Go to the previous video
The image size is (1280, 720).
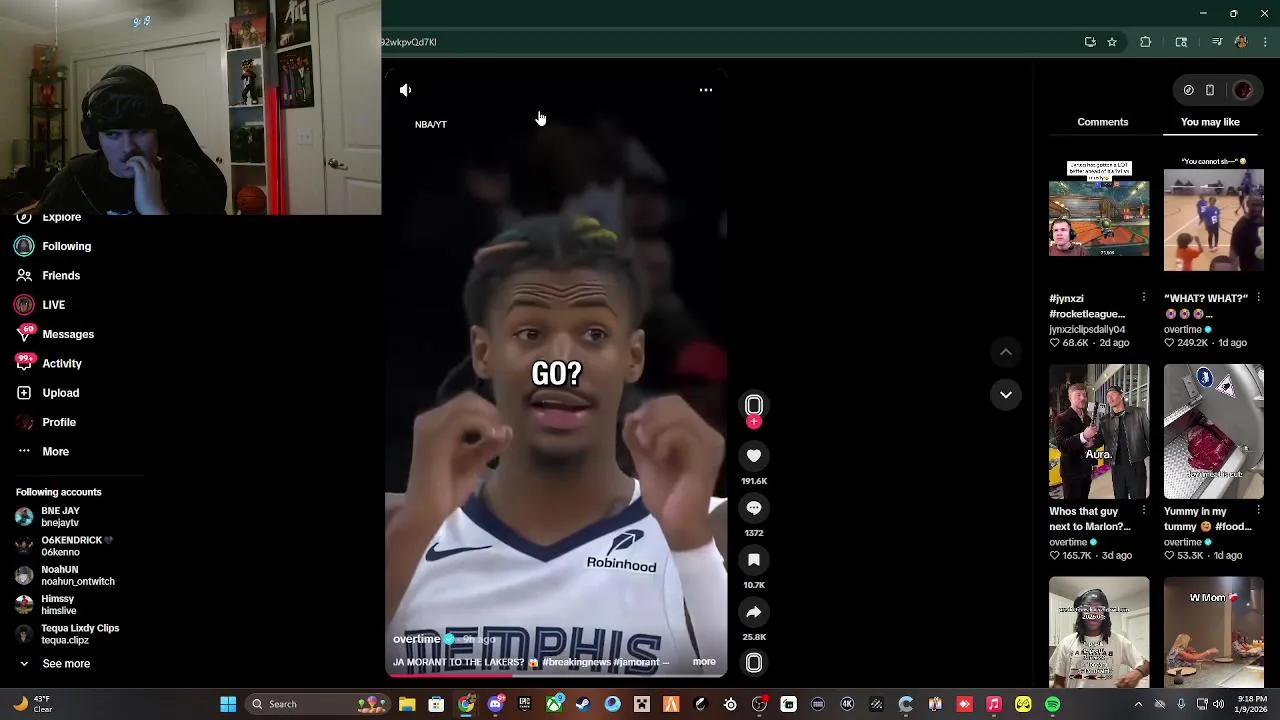tap(1006, 352)
